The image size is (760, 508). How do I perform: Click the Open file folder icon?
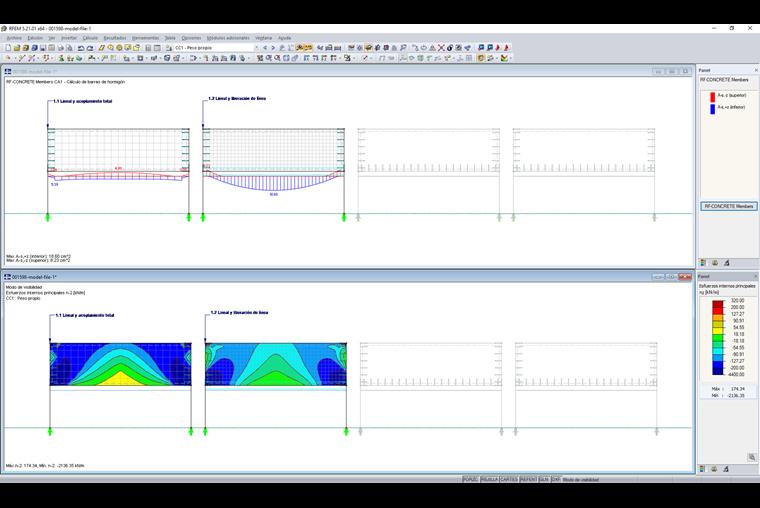click(16, 48)
